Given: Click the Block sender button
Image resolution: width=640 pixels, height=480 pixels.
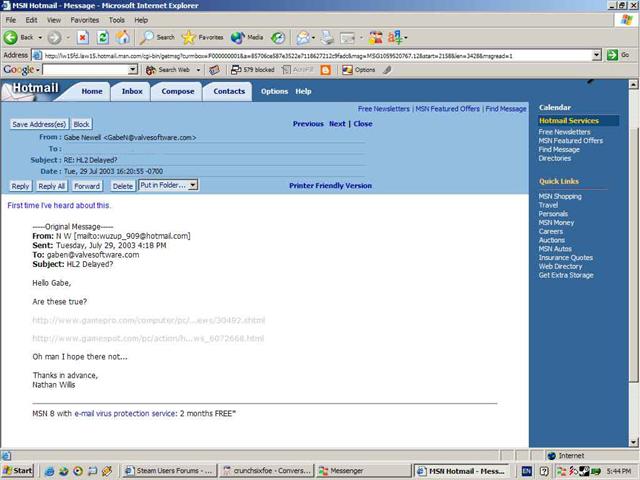Looking at the screenshot, I should tap(81, 124).
